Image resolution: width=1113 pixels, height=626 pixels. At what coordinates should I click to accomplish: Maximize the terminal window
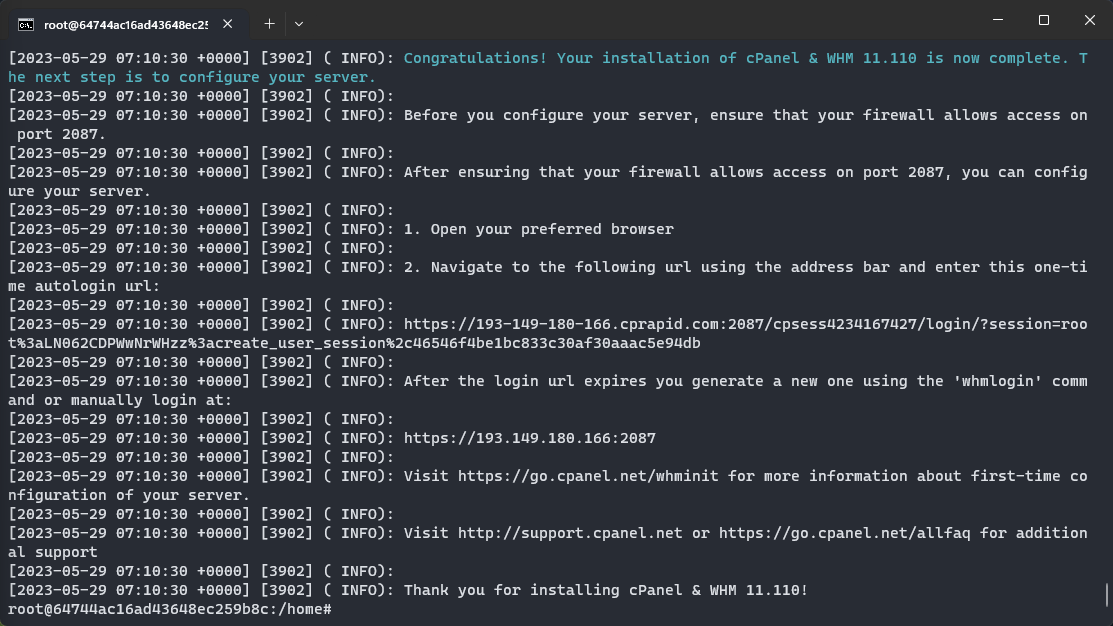point(1043,20)
